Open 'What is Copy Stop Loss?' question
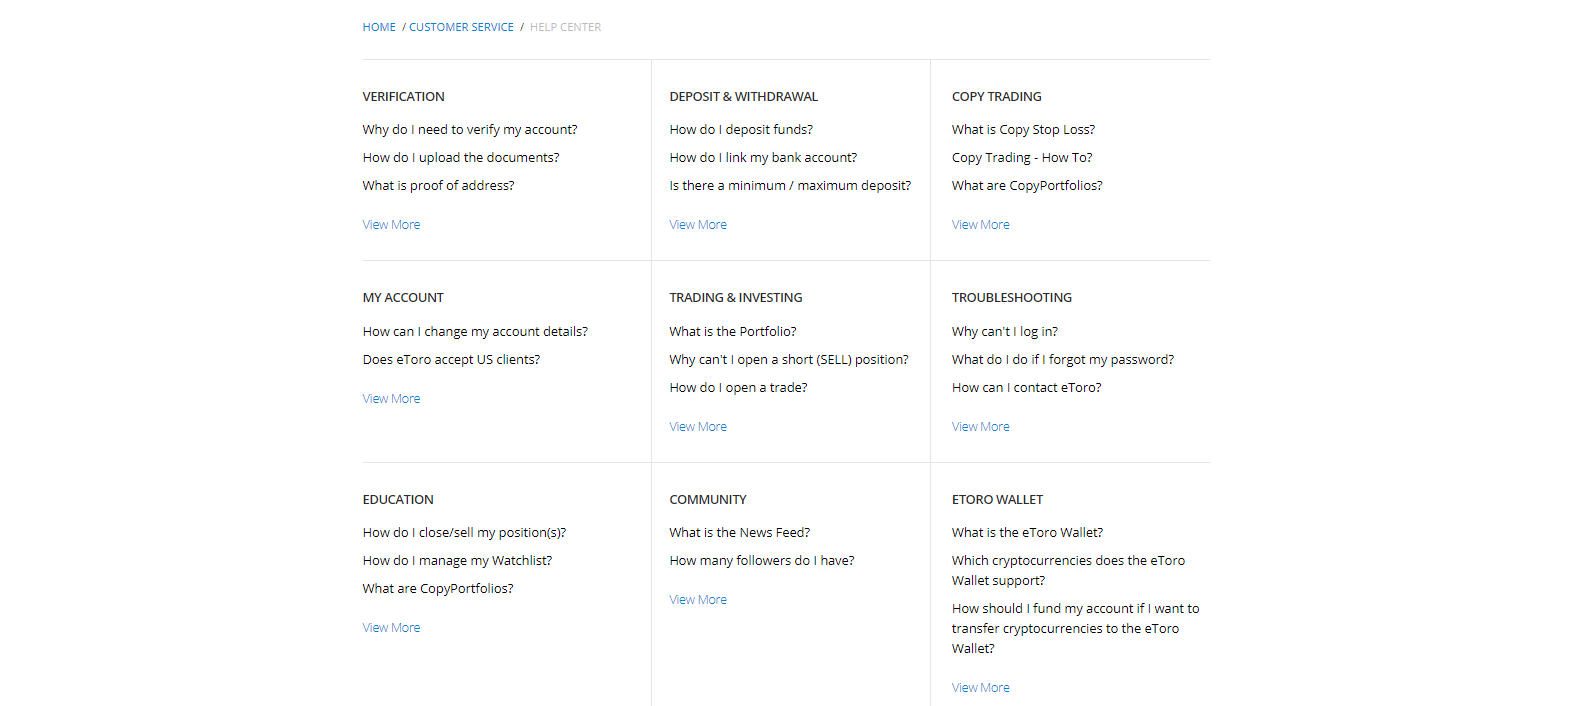Image resolution: width=1575 pixels, height=706 pixels. click(x=1023, y=130)
